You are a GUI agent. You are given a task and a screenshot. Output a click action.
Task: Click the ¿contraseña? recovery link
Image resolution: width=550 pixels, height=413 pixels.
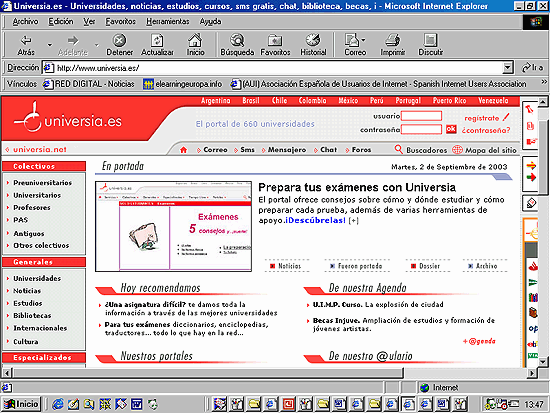click(486, 130)
